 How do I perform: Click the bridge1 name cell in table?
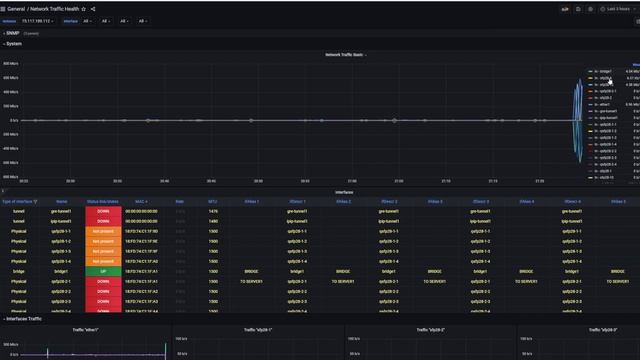61,271
